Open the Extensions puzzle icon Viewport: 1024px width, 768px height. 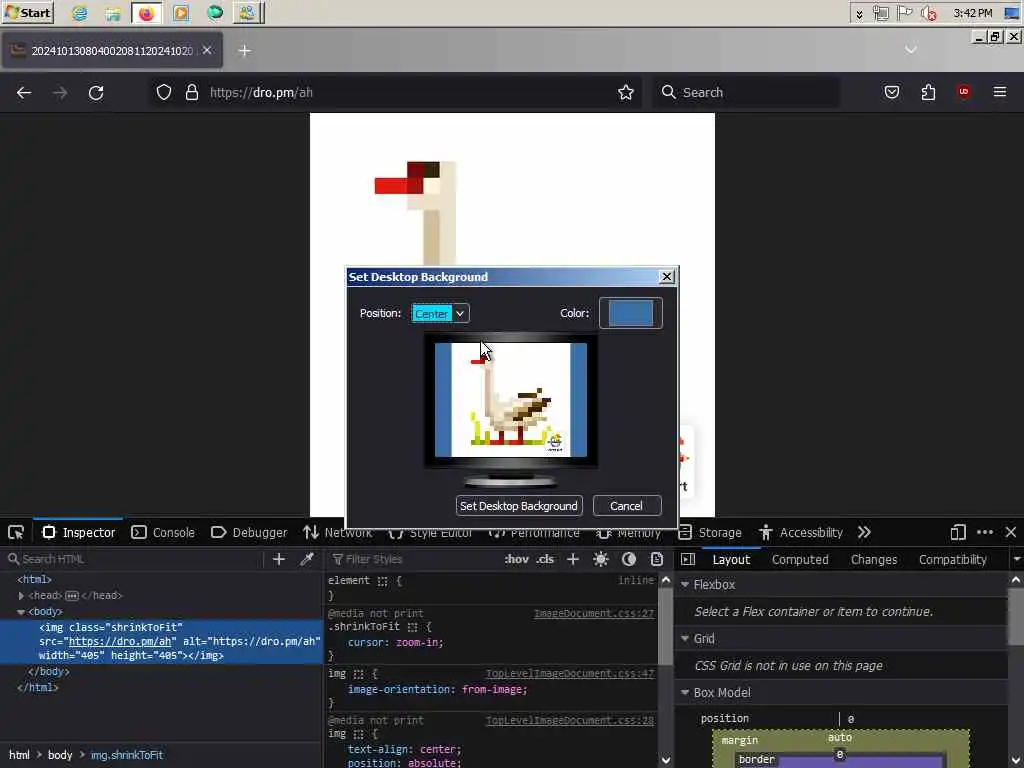pyautogui.click(x=928, y=92)
